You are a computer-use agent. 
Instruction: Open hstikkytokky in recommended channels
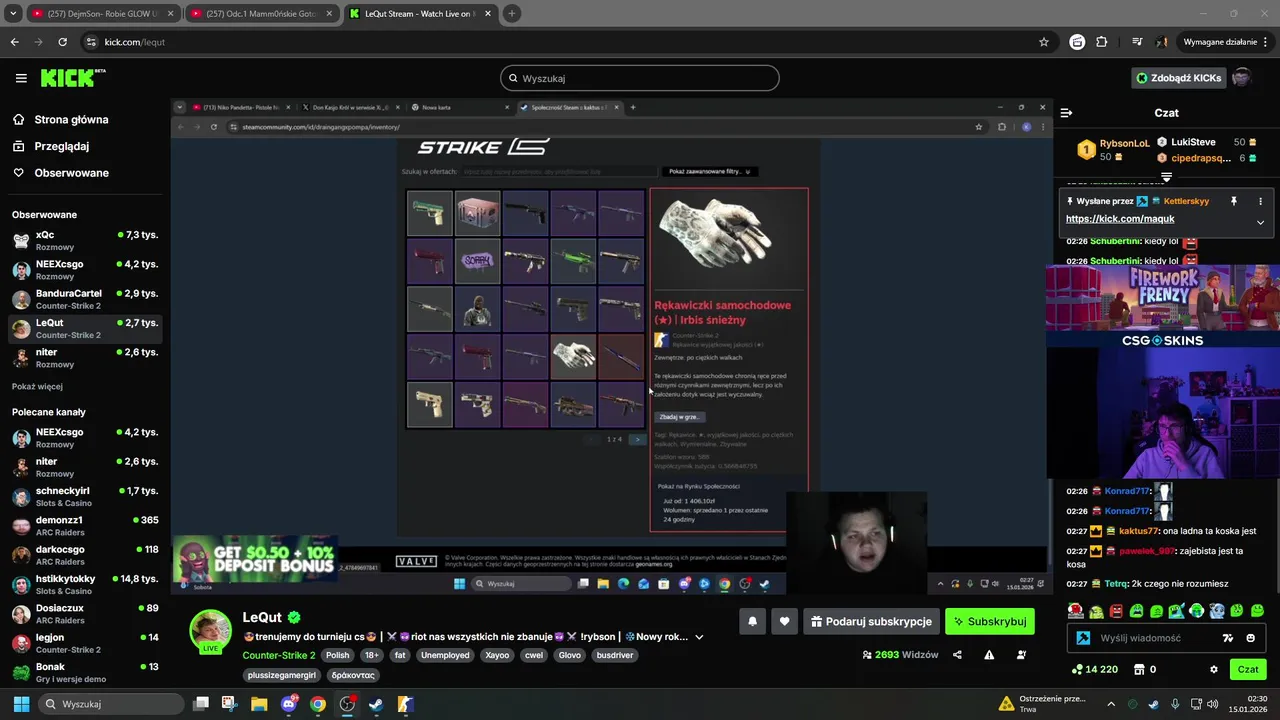coord(85,585)
